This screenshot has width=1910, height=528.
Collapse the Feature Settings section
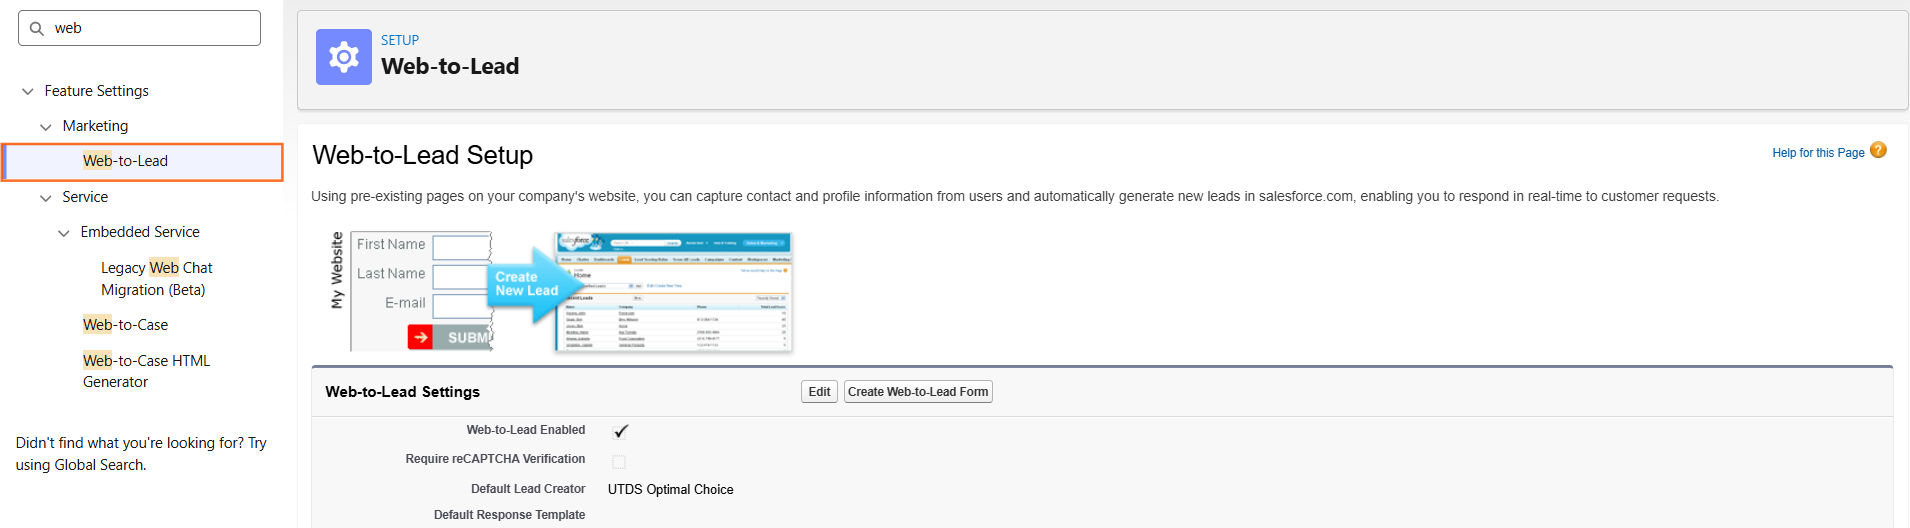pos(28,91)
